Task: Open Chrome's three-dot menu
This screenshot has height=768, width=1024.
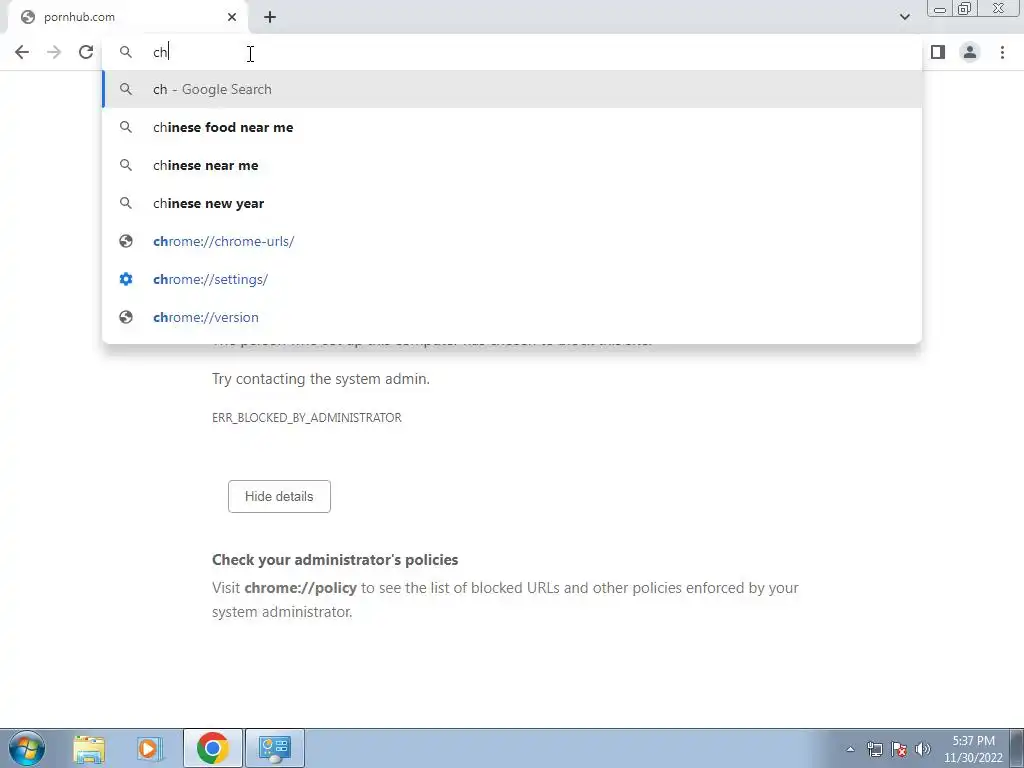Action: coord(1002,52)
